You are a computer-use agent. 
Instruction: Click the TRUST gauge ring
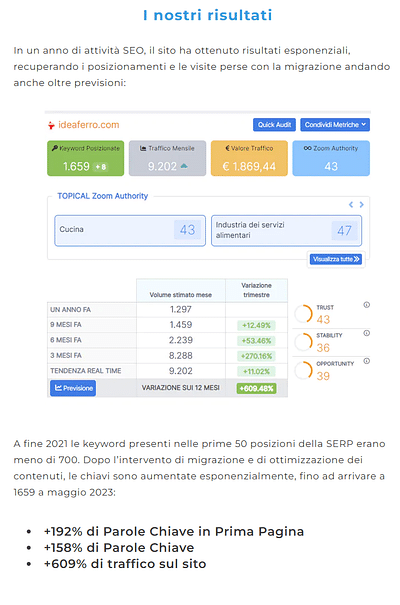pyautogui.click(x=304, y=314)
